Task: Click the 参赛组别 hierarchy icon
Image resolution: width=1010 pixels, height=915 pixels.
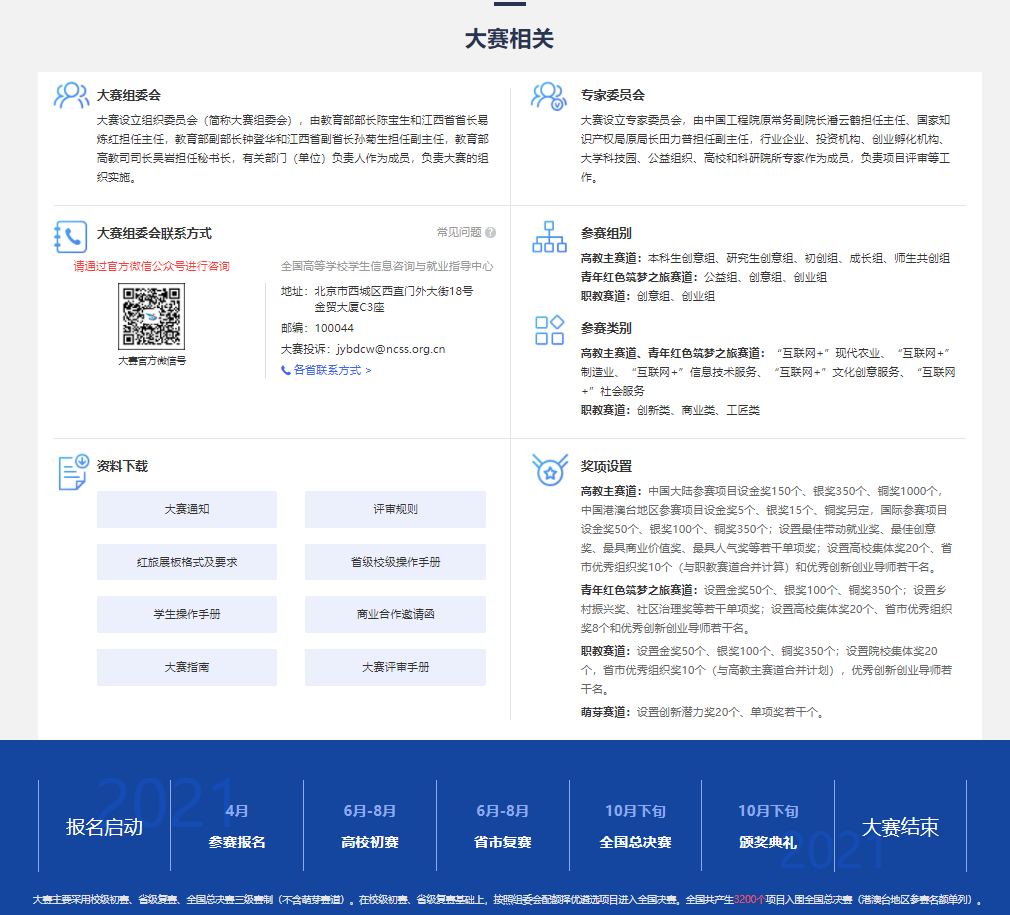Action: pyautogui.click(x=549, y=237)
